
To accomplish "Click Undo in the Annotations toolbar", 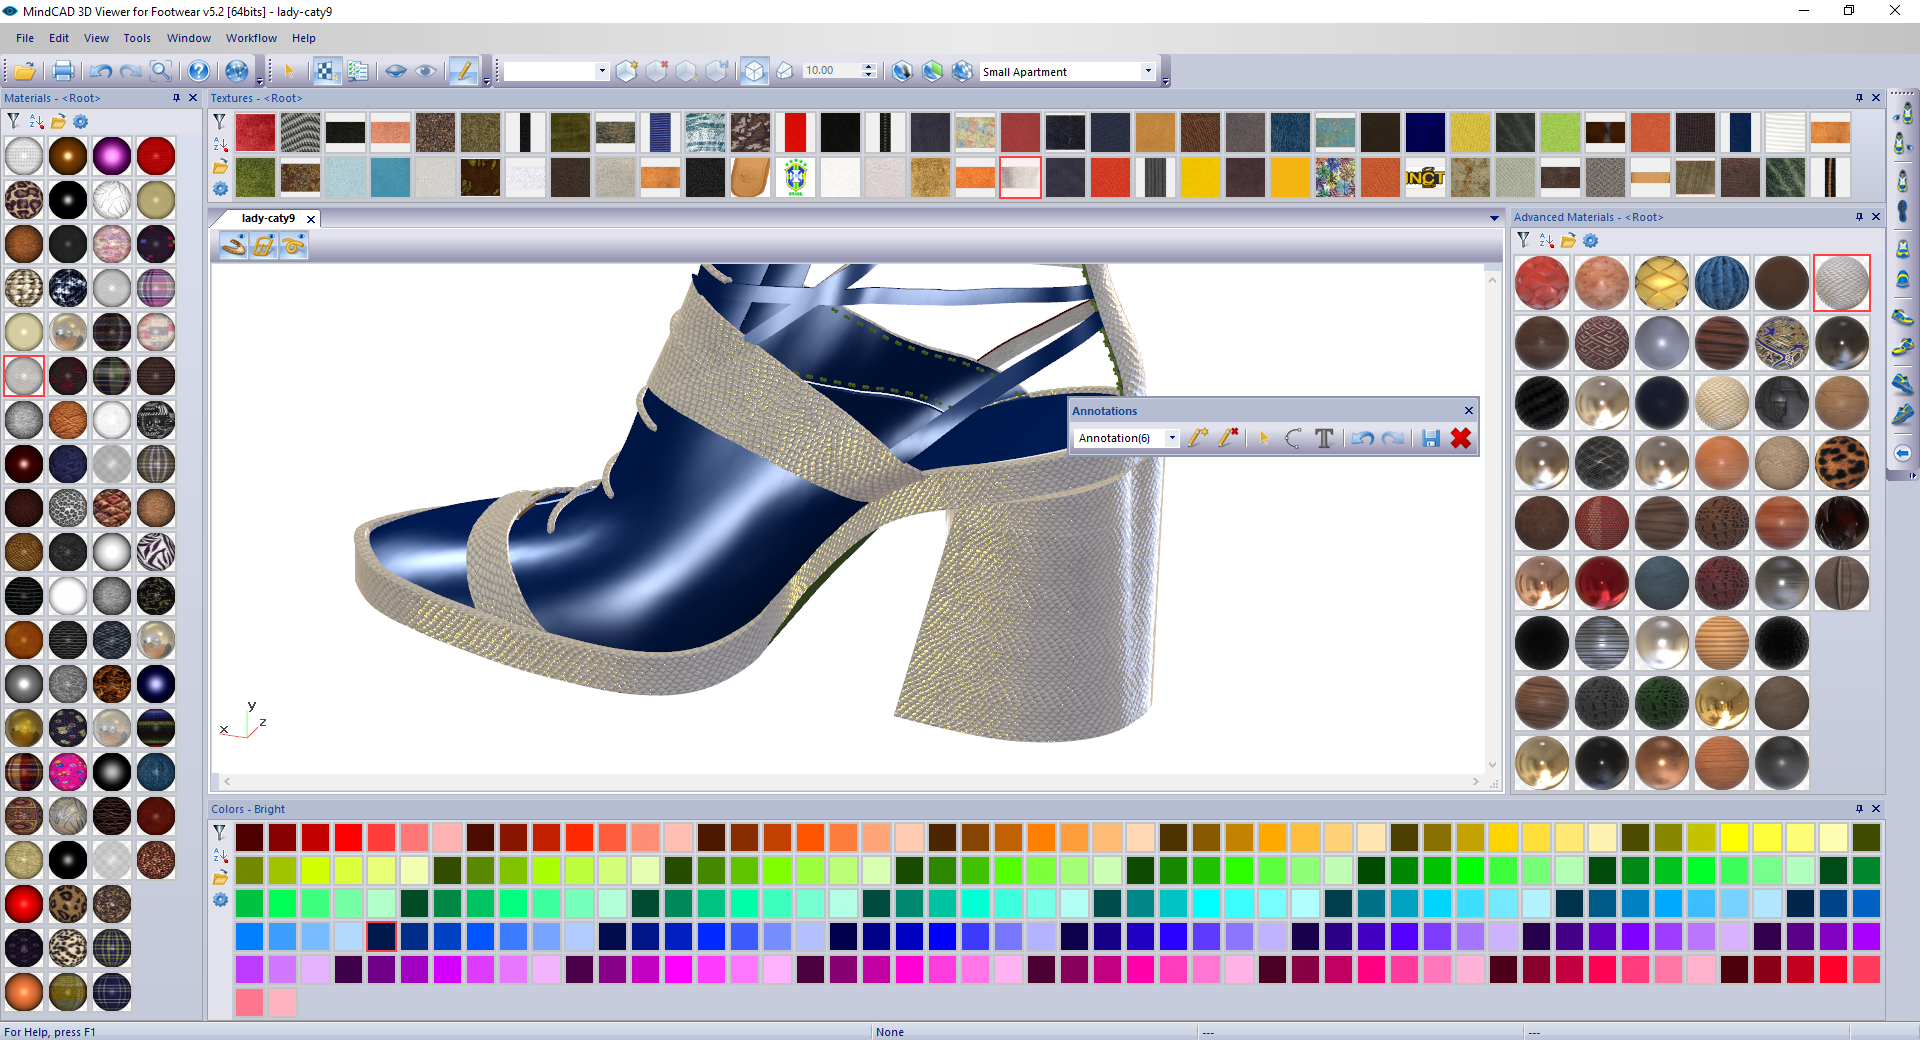I will point(1362,438).
